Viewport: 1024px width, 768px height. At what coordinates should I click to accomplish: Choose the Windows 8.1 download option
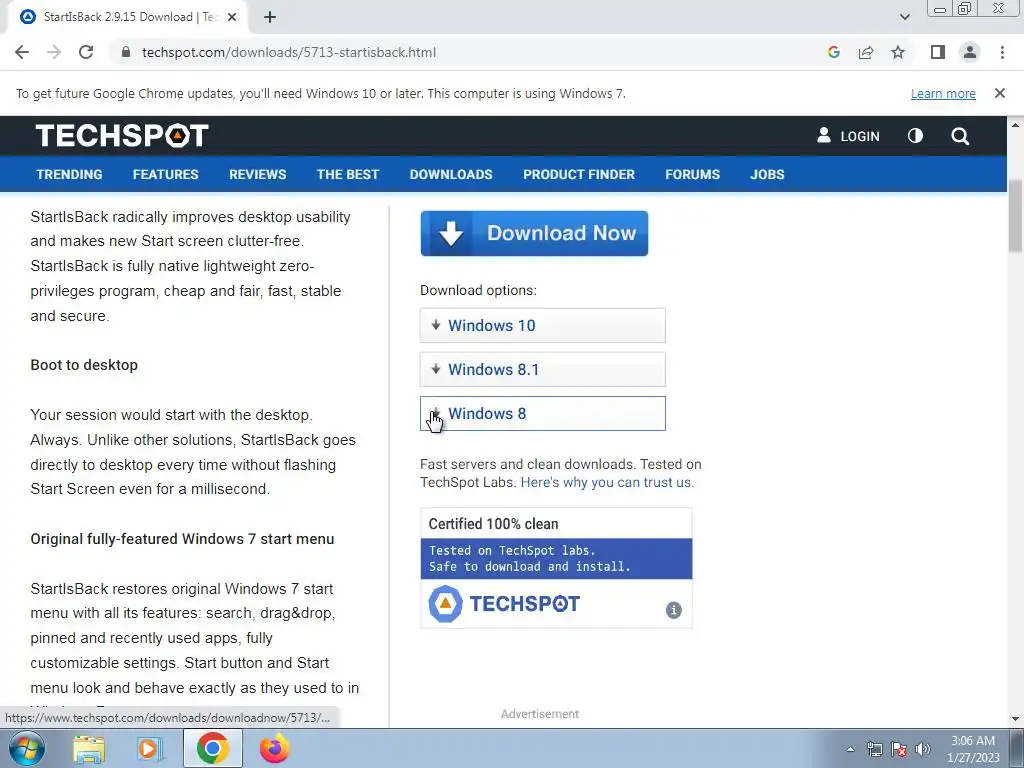tap(543, 370)
